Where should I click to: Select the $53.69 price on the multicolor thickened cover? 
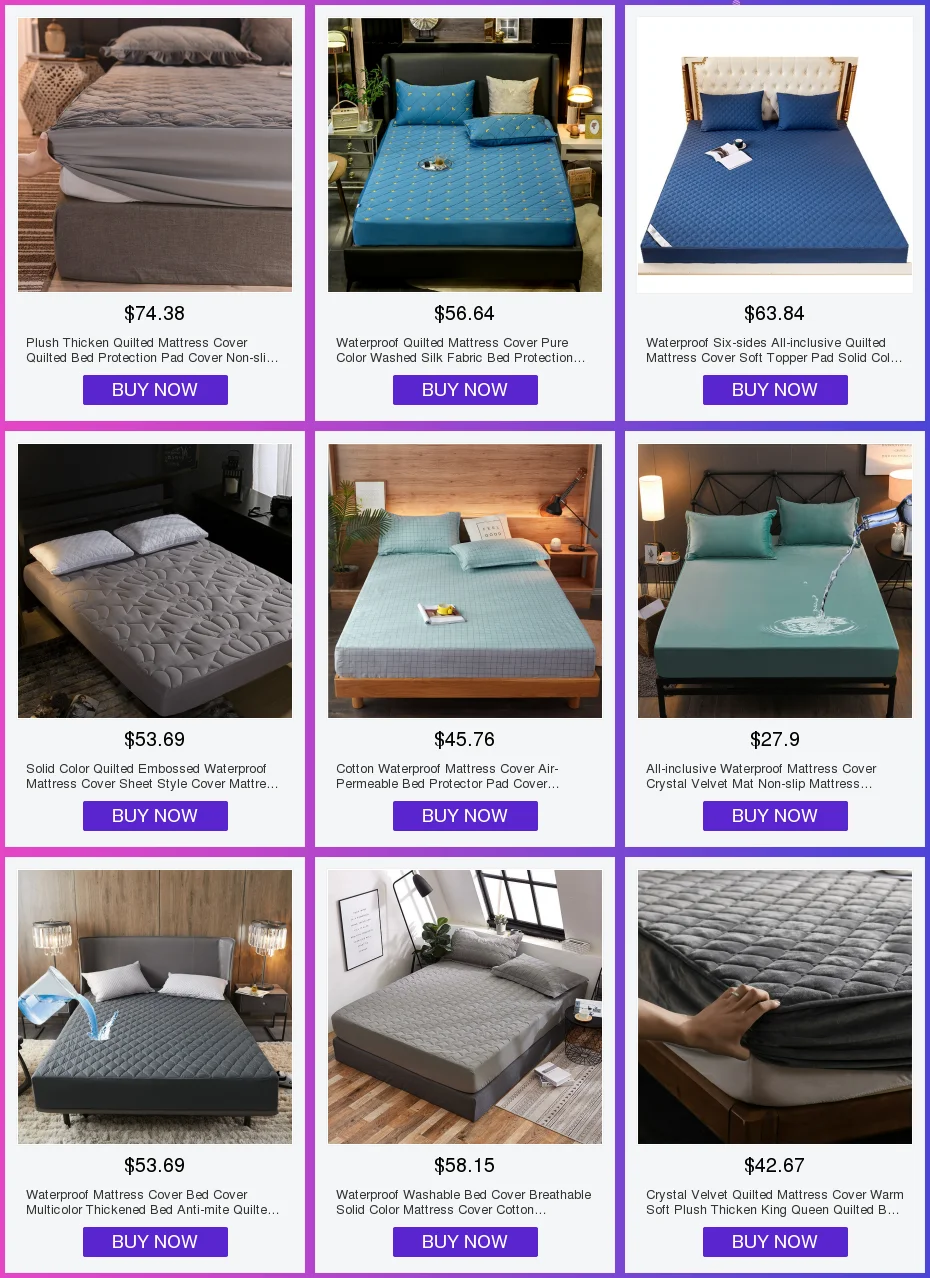point(155,1165)
